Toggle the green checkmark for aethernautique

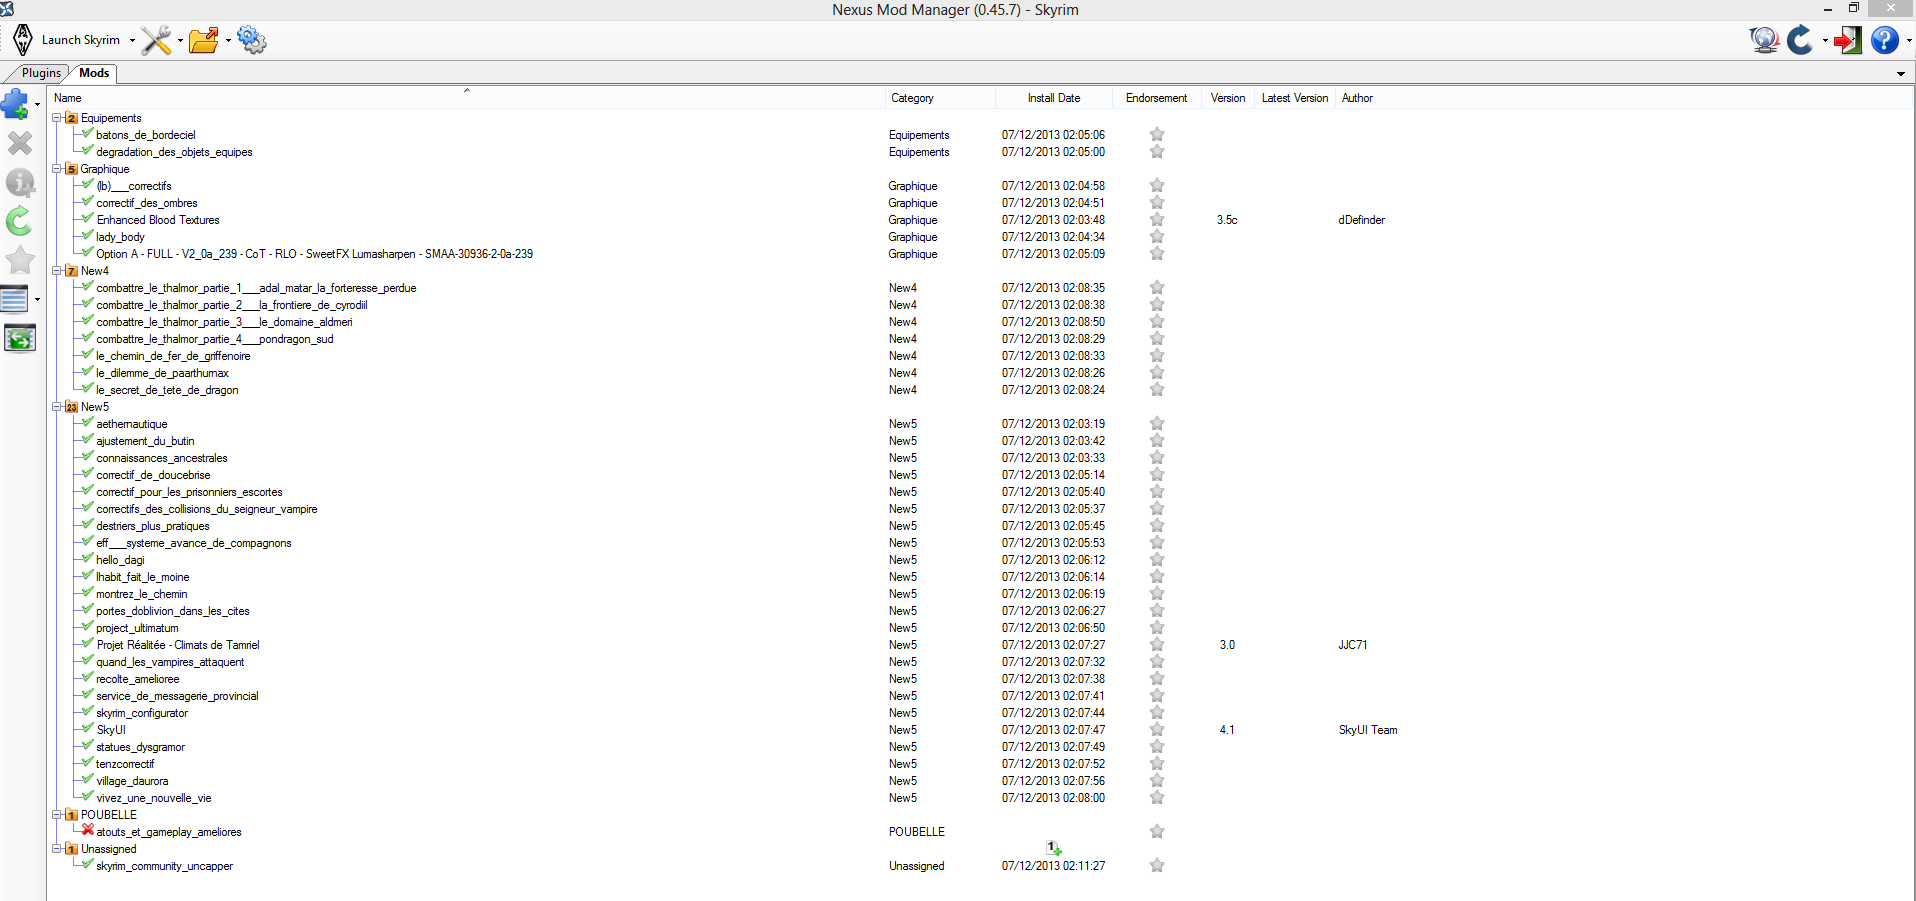coord(88,422)
